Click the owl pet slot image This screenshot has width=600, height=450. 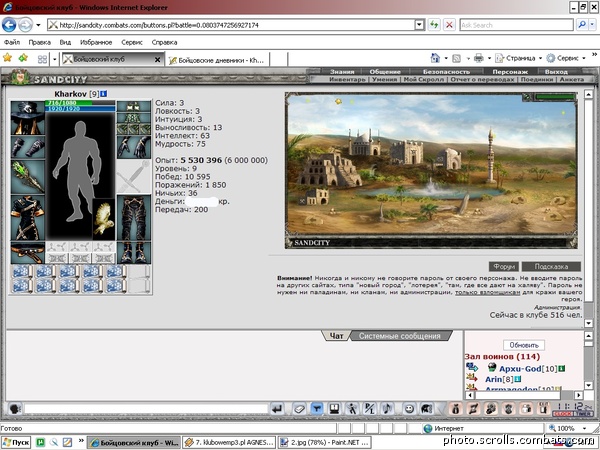coord(104,219)
